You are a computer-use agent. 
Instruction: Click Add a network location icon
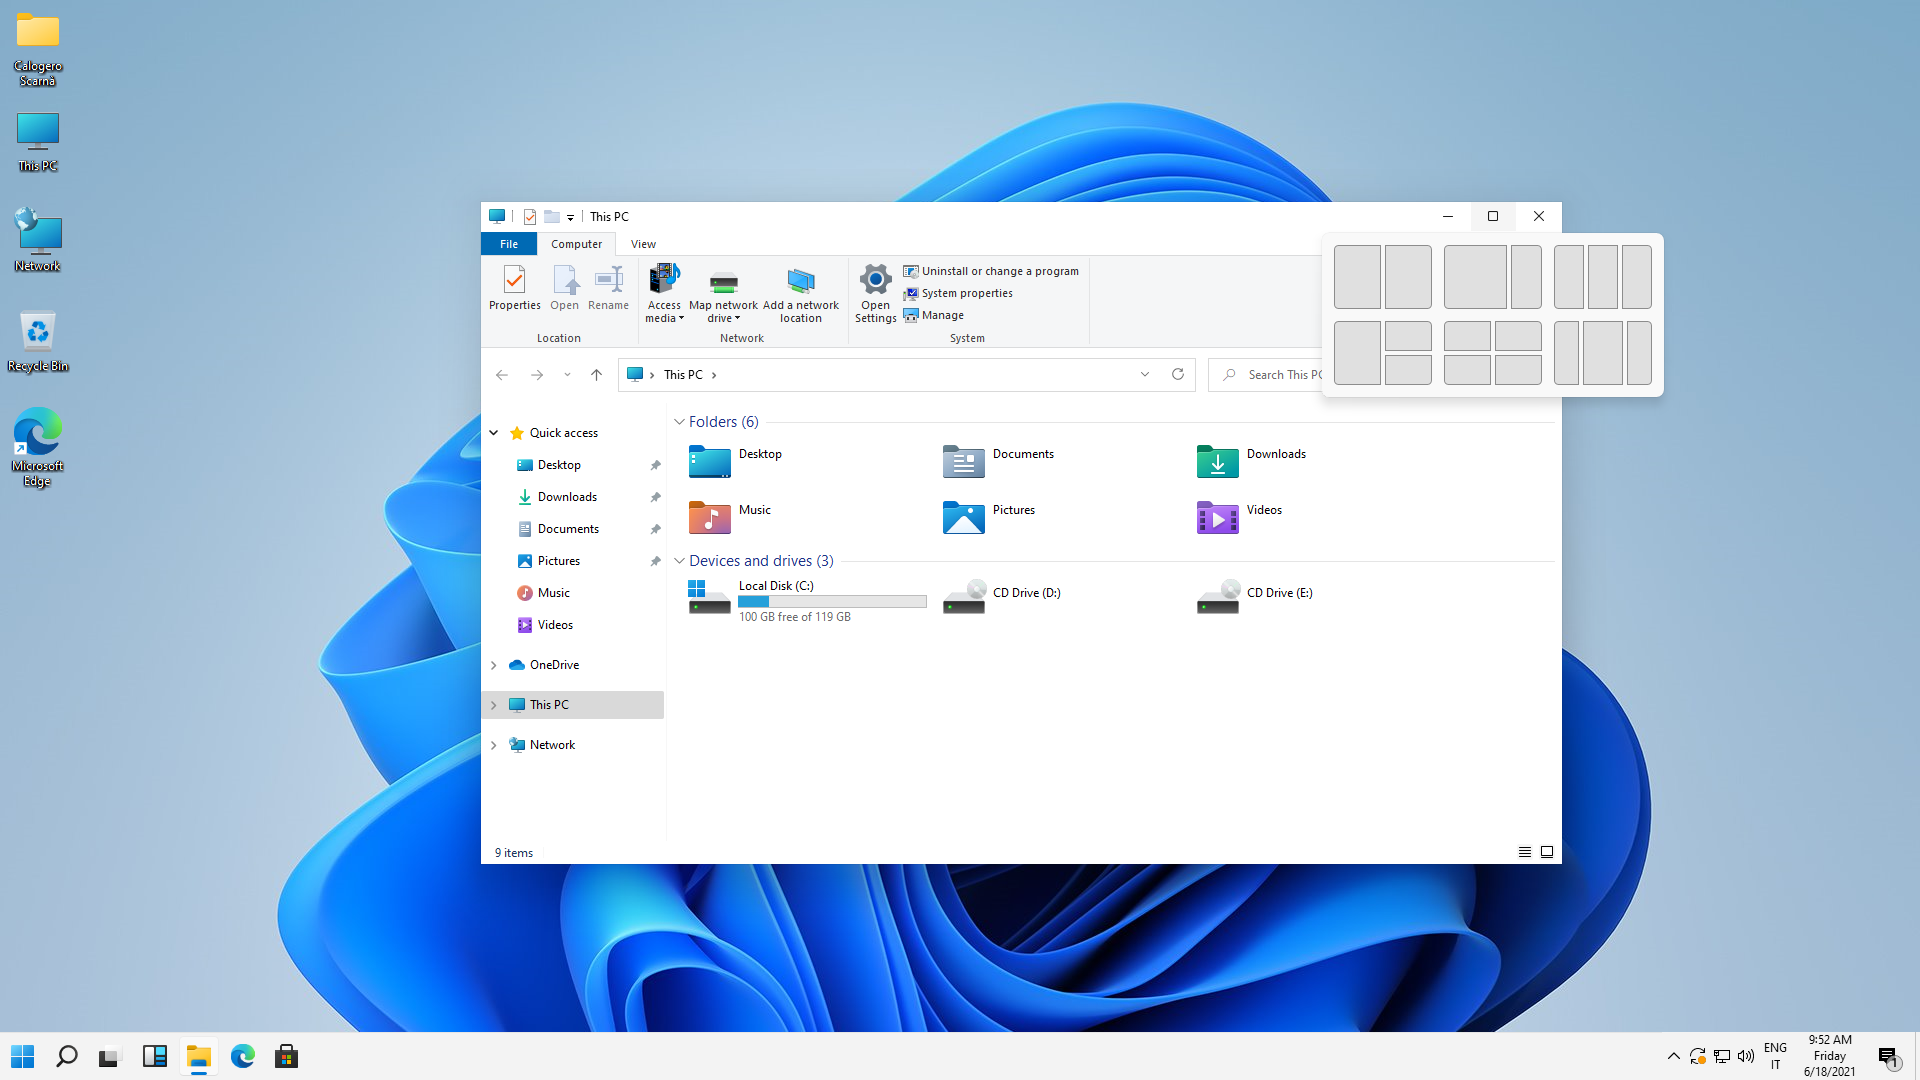[x=800, y=282]
